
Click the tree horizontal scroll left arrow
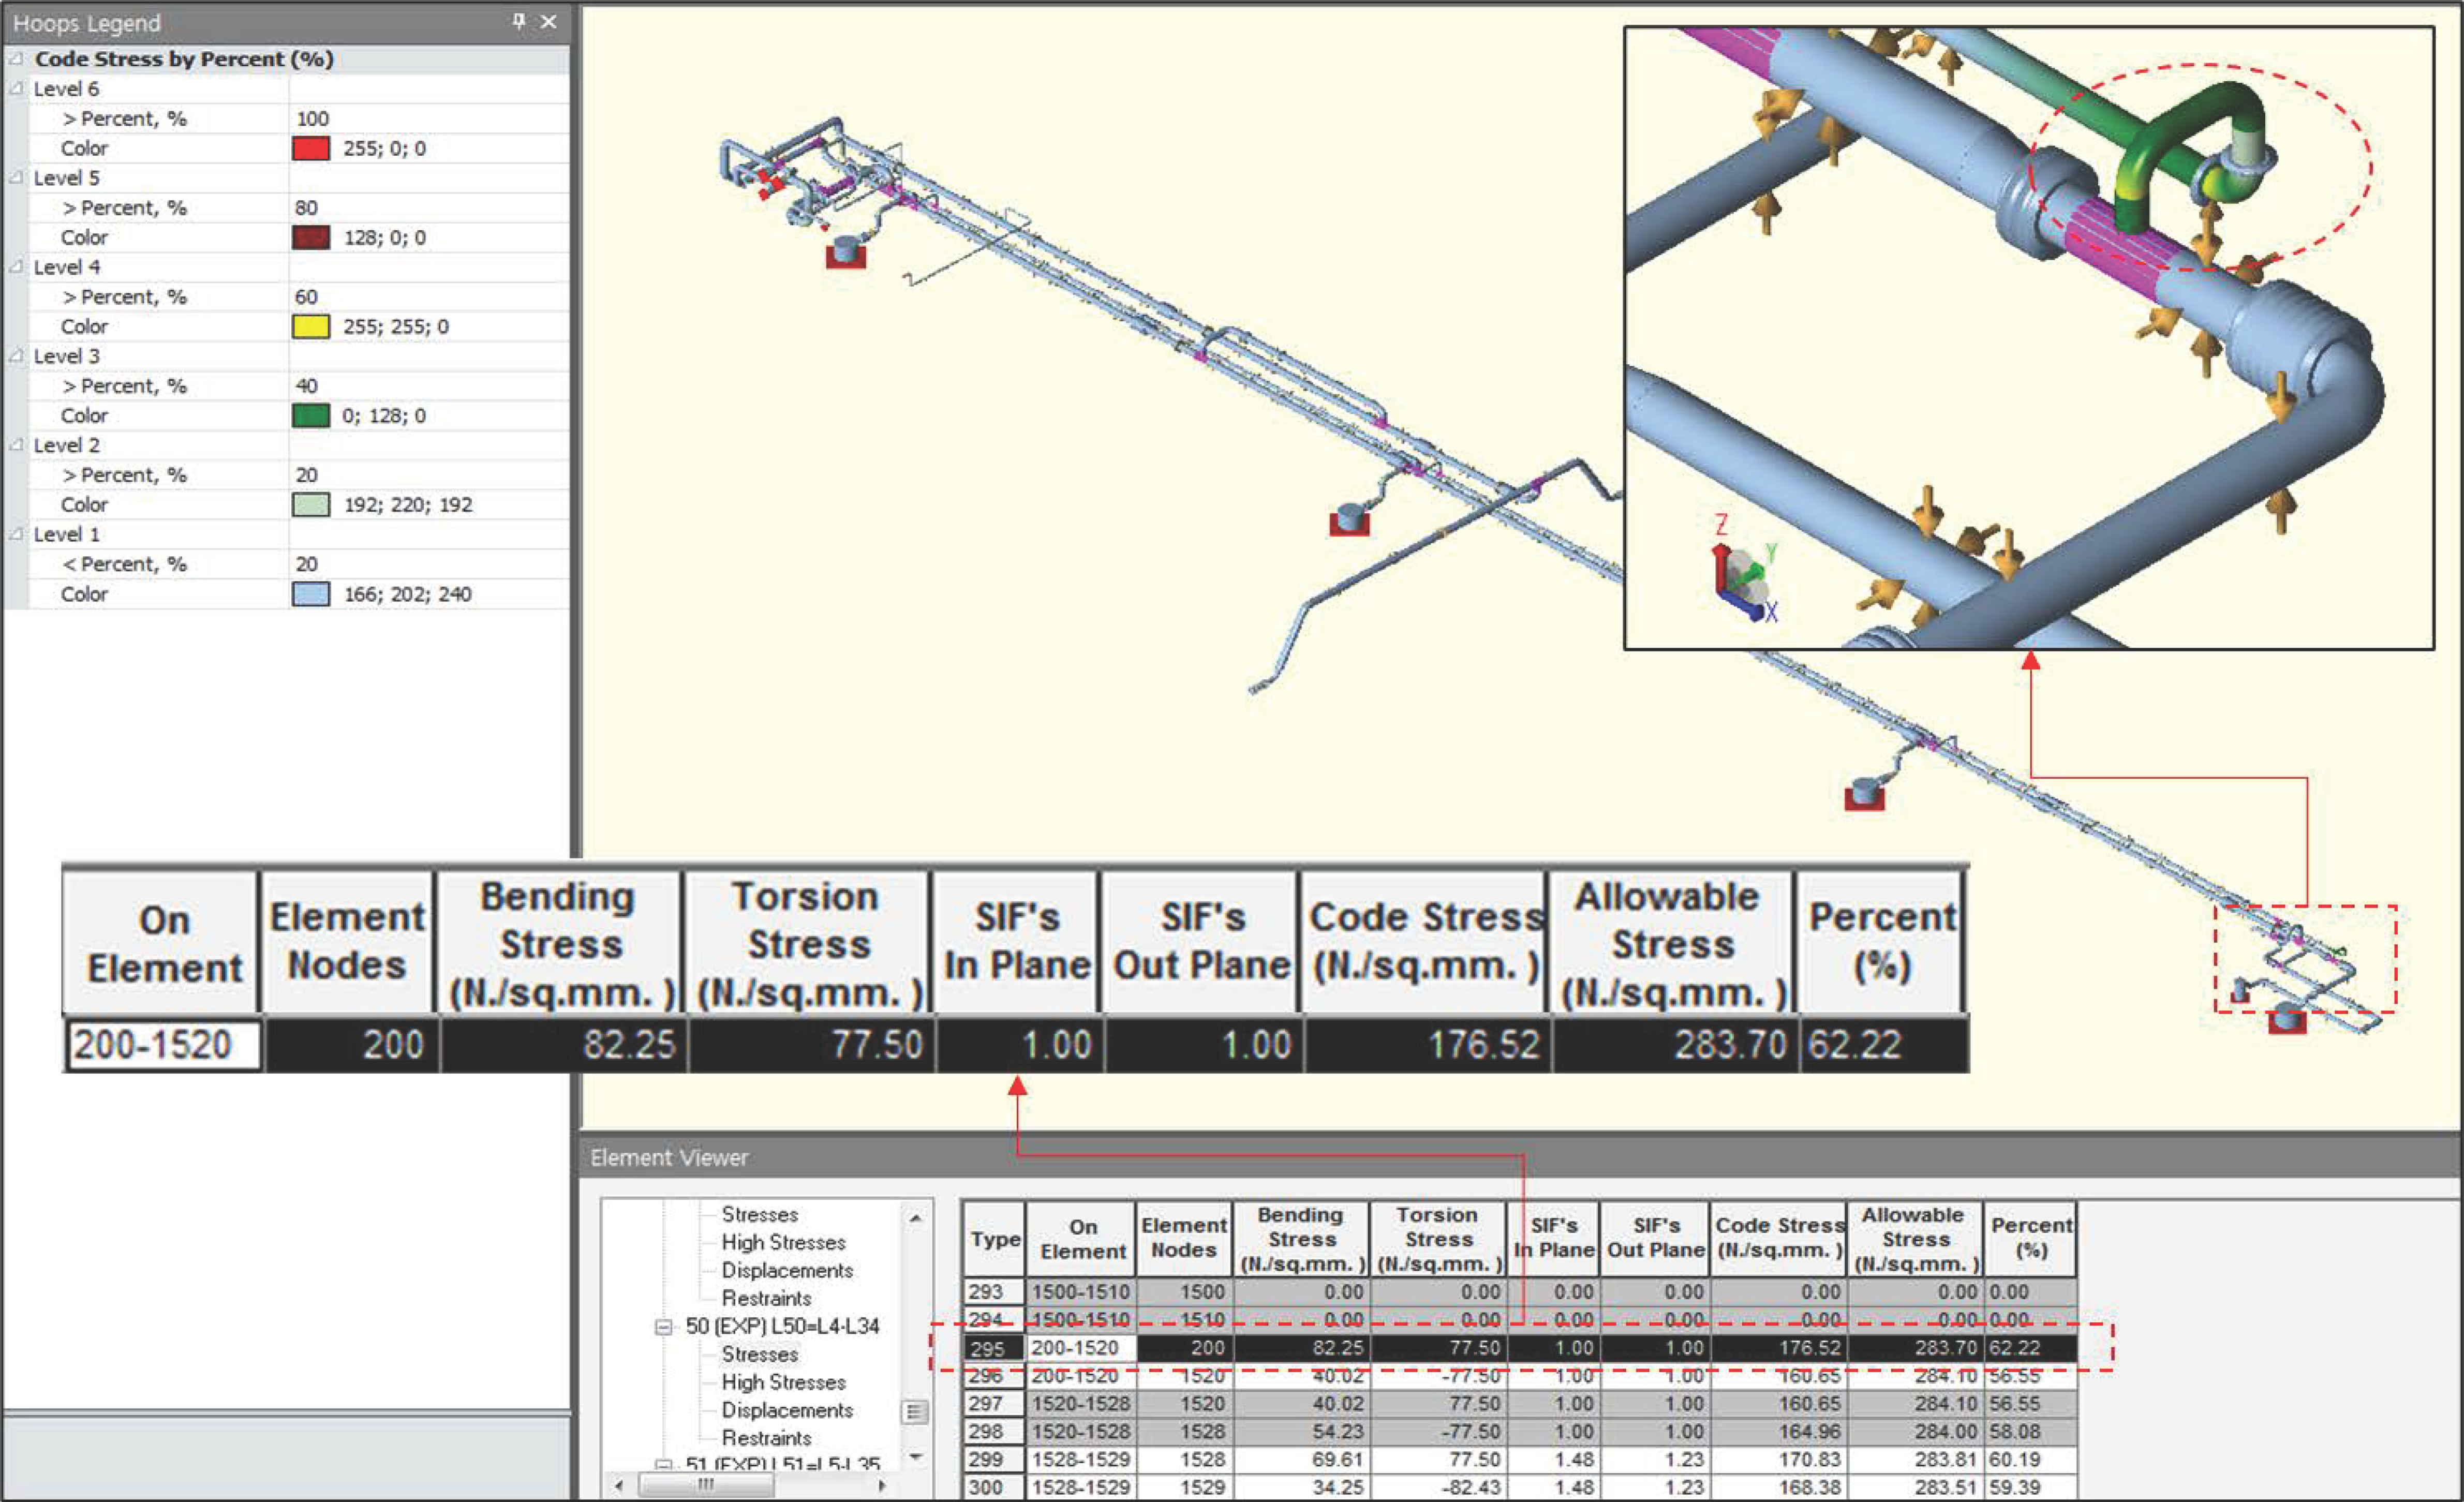[619, 1485]
